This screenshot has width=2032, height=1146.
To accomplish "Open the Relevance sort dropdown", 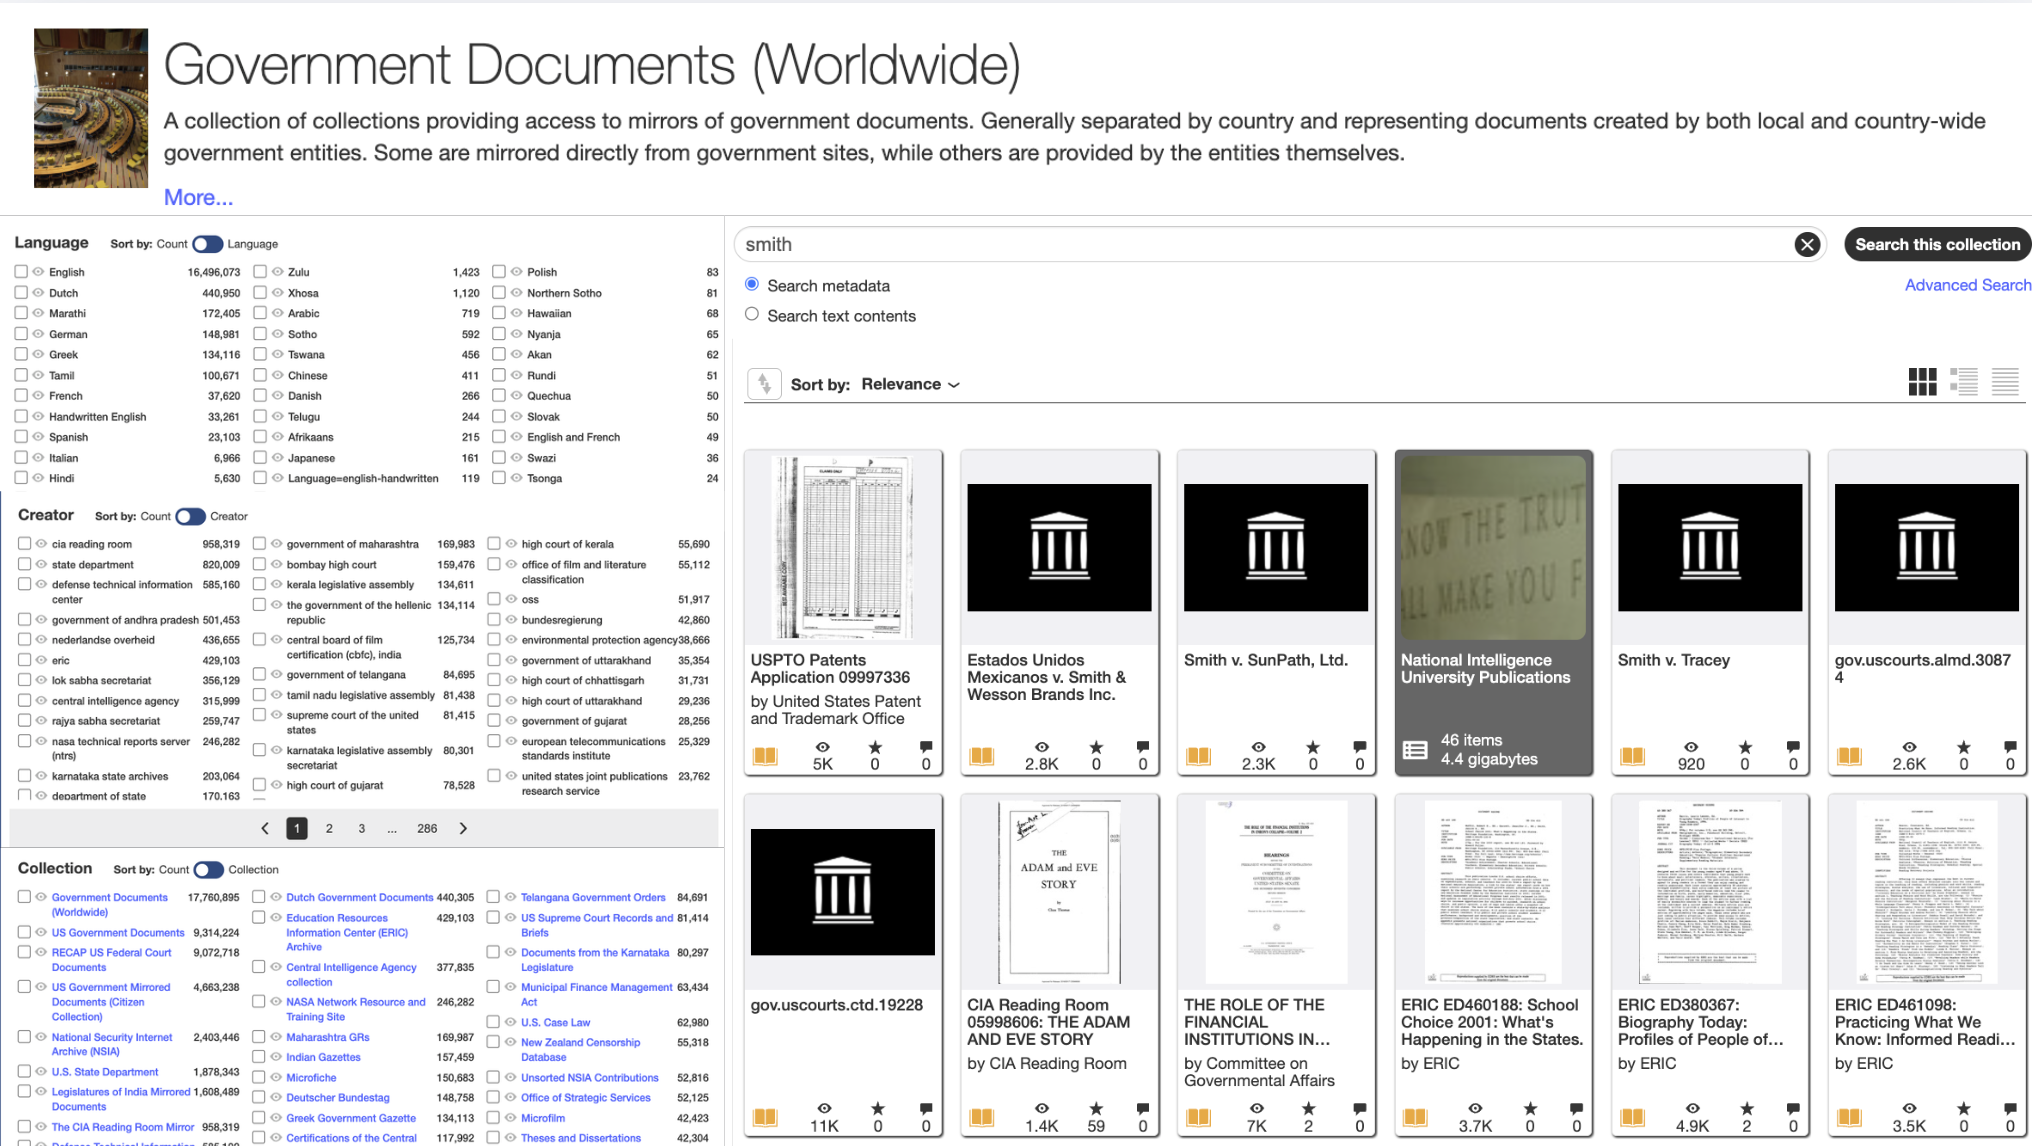I will (910, 385).
